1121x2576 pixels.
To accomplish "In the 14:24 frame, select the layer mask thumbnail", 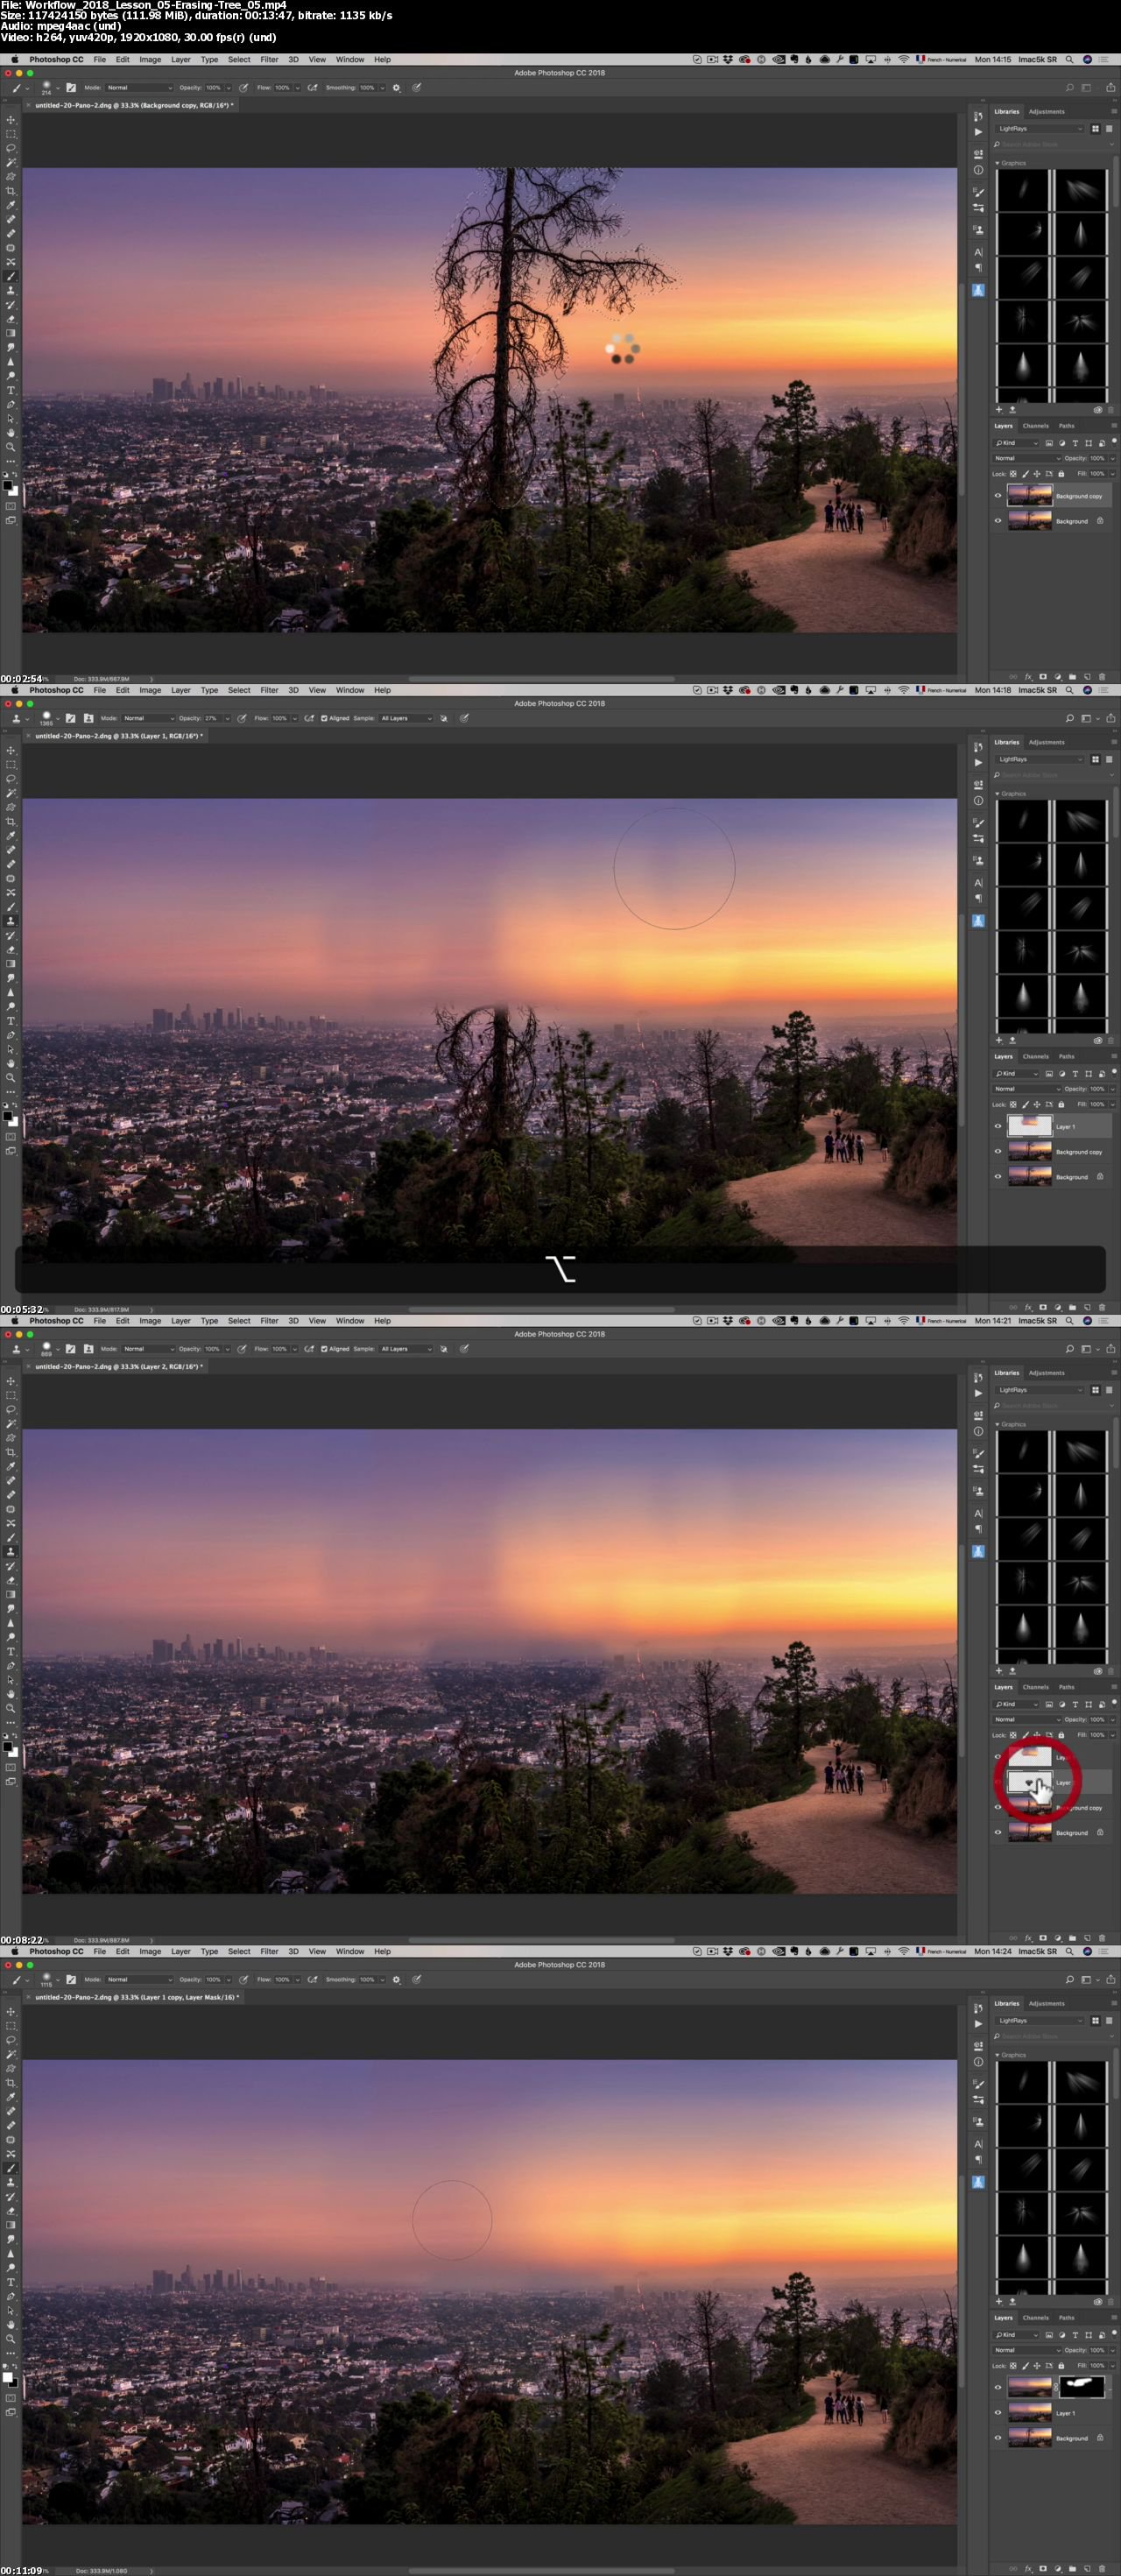I will [1082, 2387].
